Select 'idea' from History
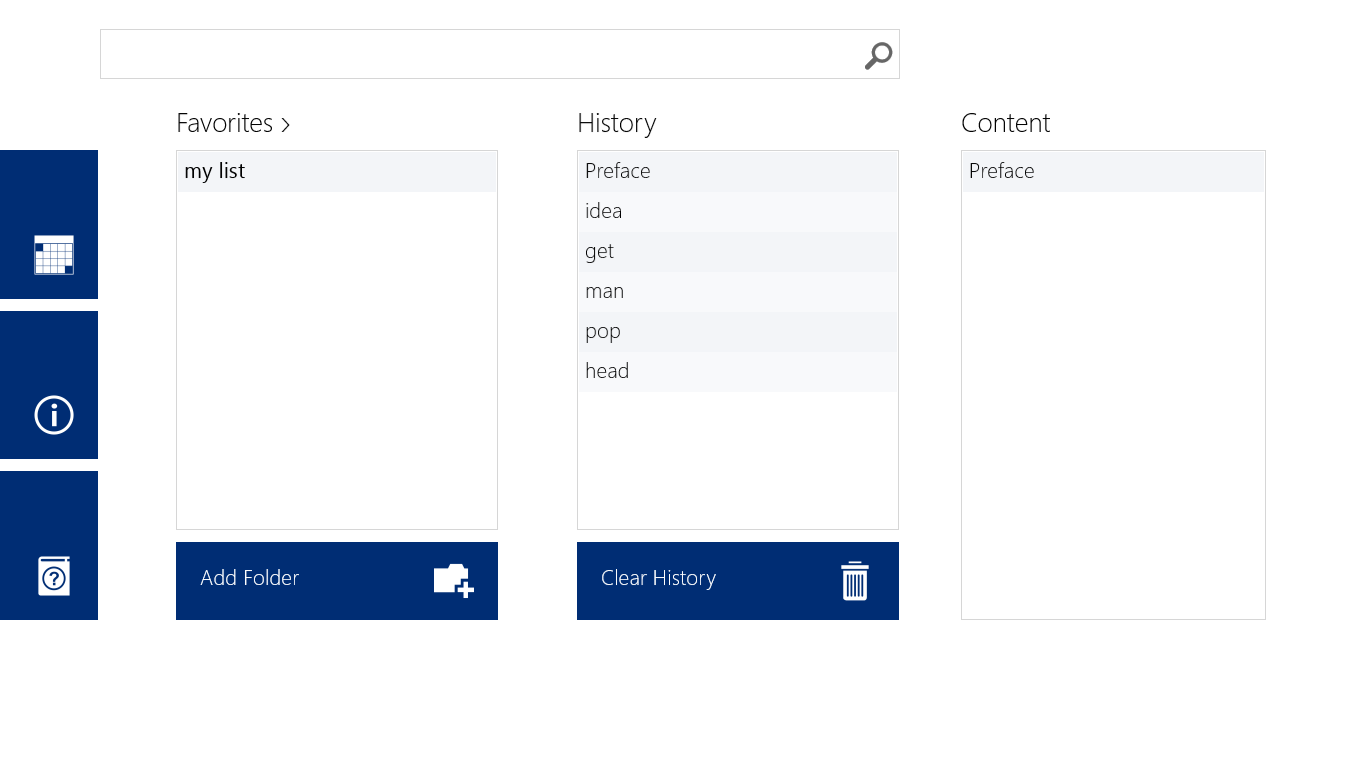This screenshot has height=768, width=1366. 737,211
